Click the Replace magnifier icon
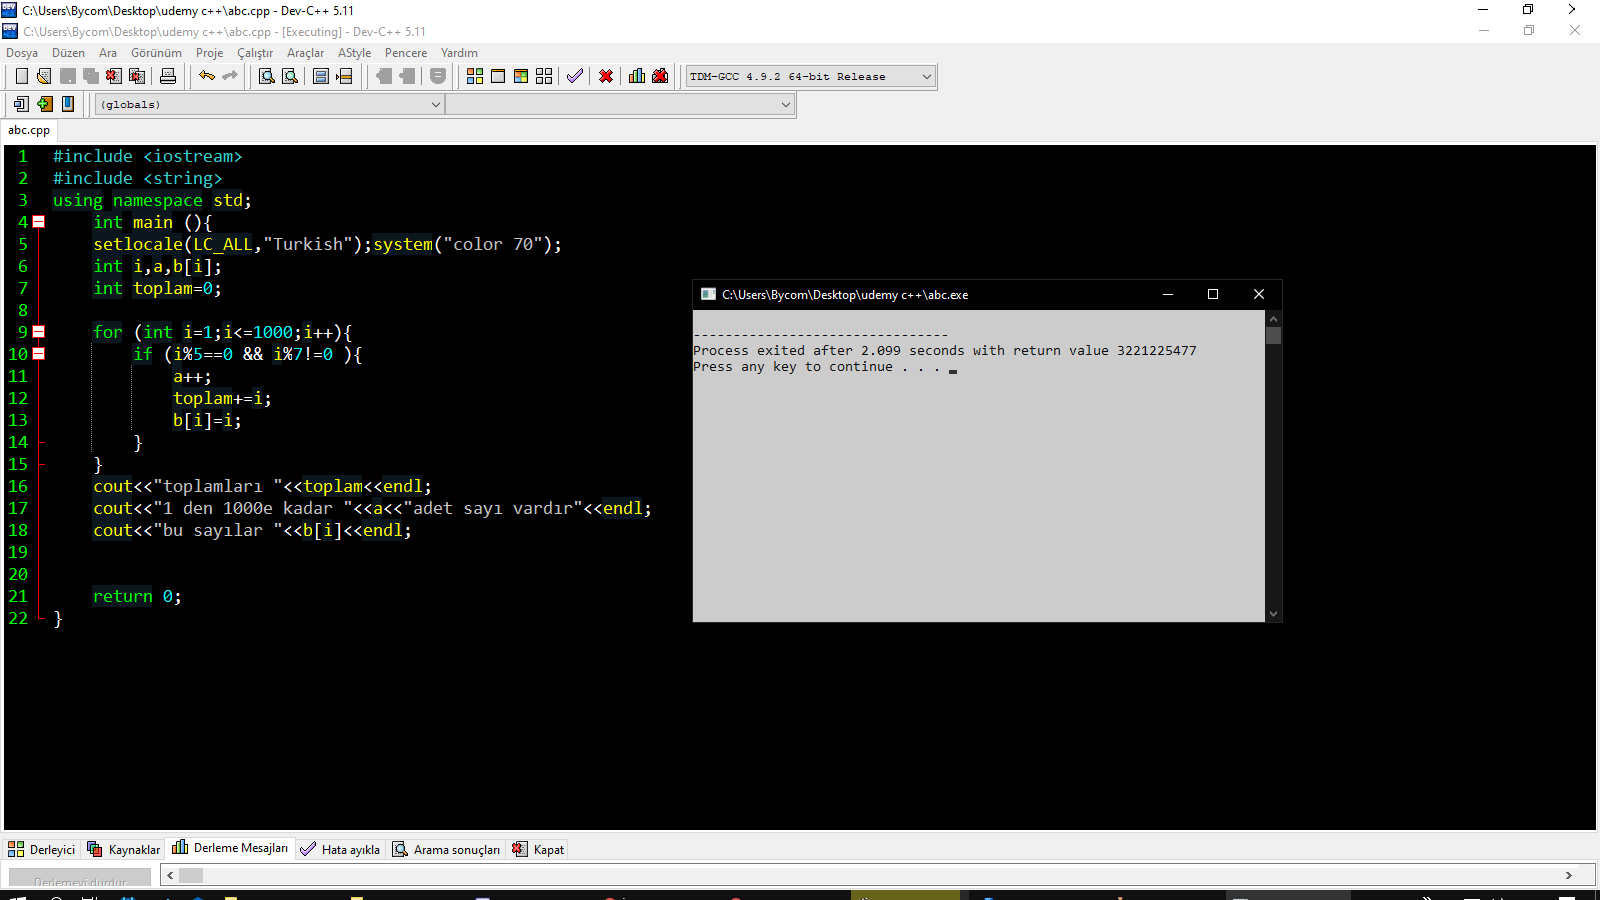 (x=290, y=76)
